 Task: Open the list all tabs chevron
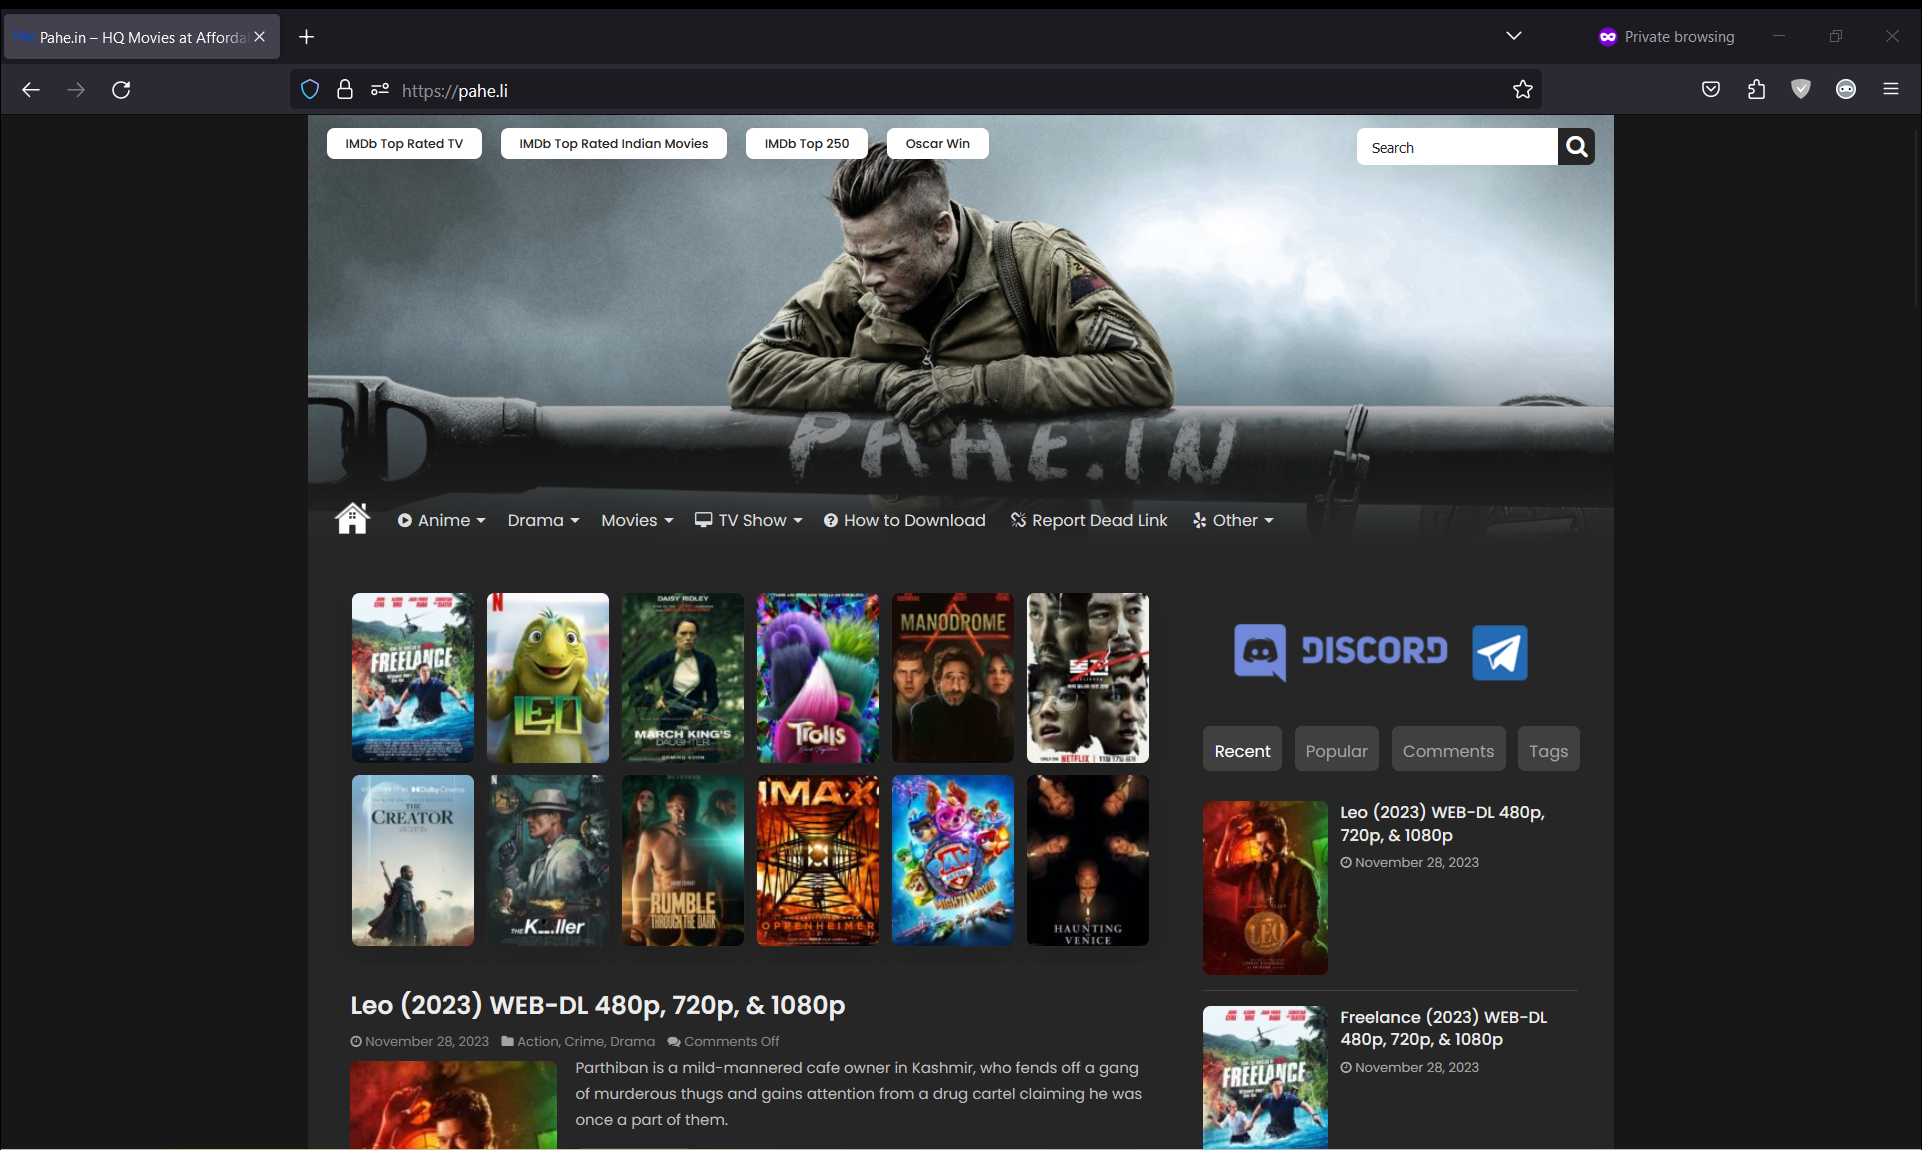(x=1513, y=36)
